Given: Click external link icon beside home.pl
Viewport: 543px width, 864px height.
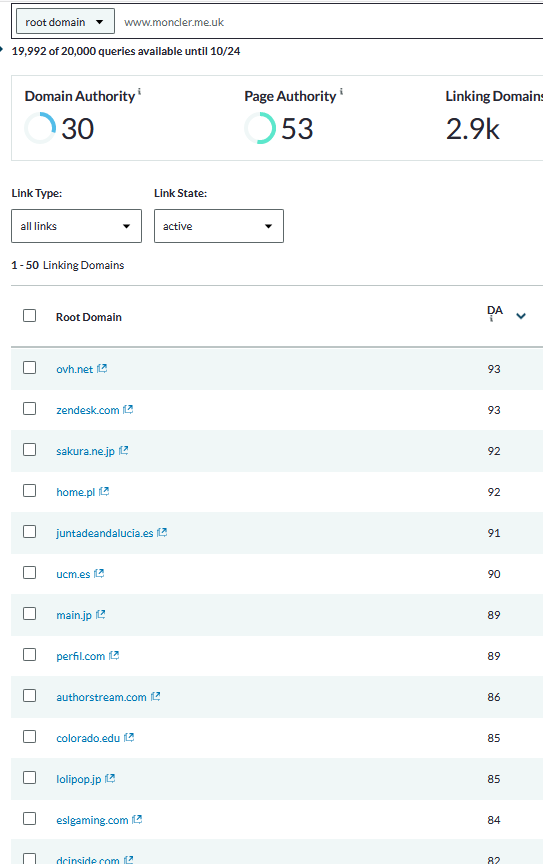Looking at the screenshot, I should [x=104, y=492].
